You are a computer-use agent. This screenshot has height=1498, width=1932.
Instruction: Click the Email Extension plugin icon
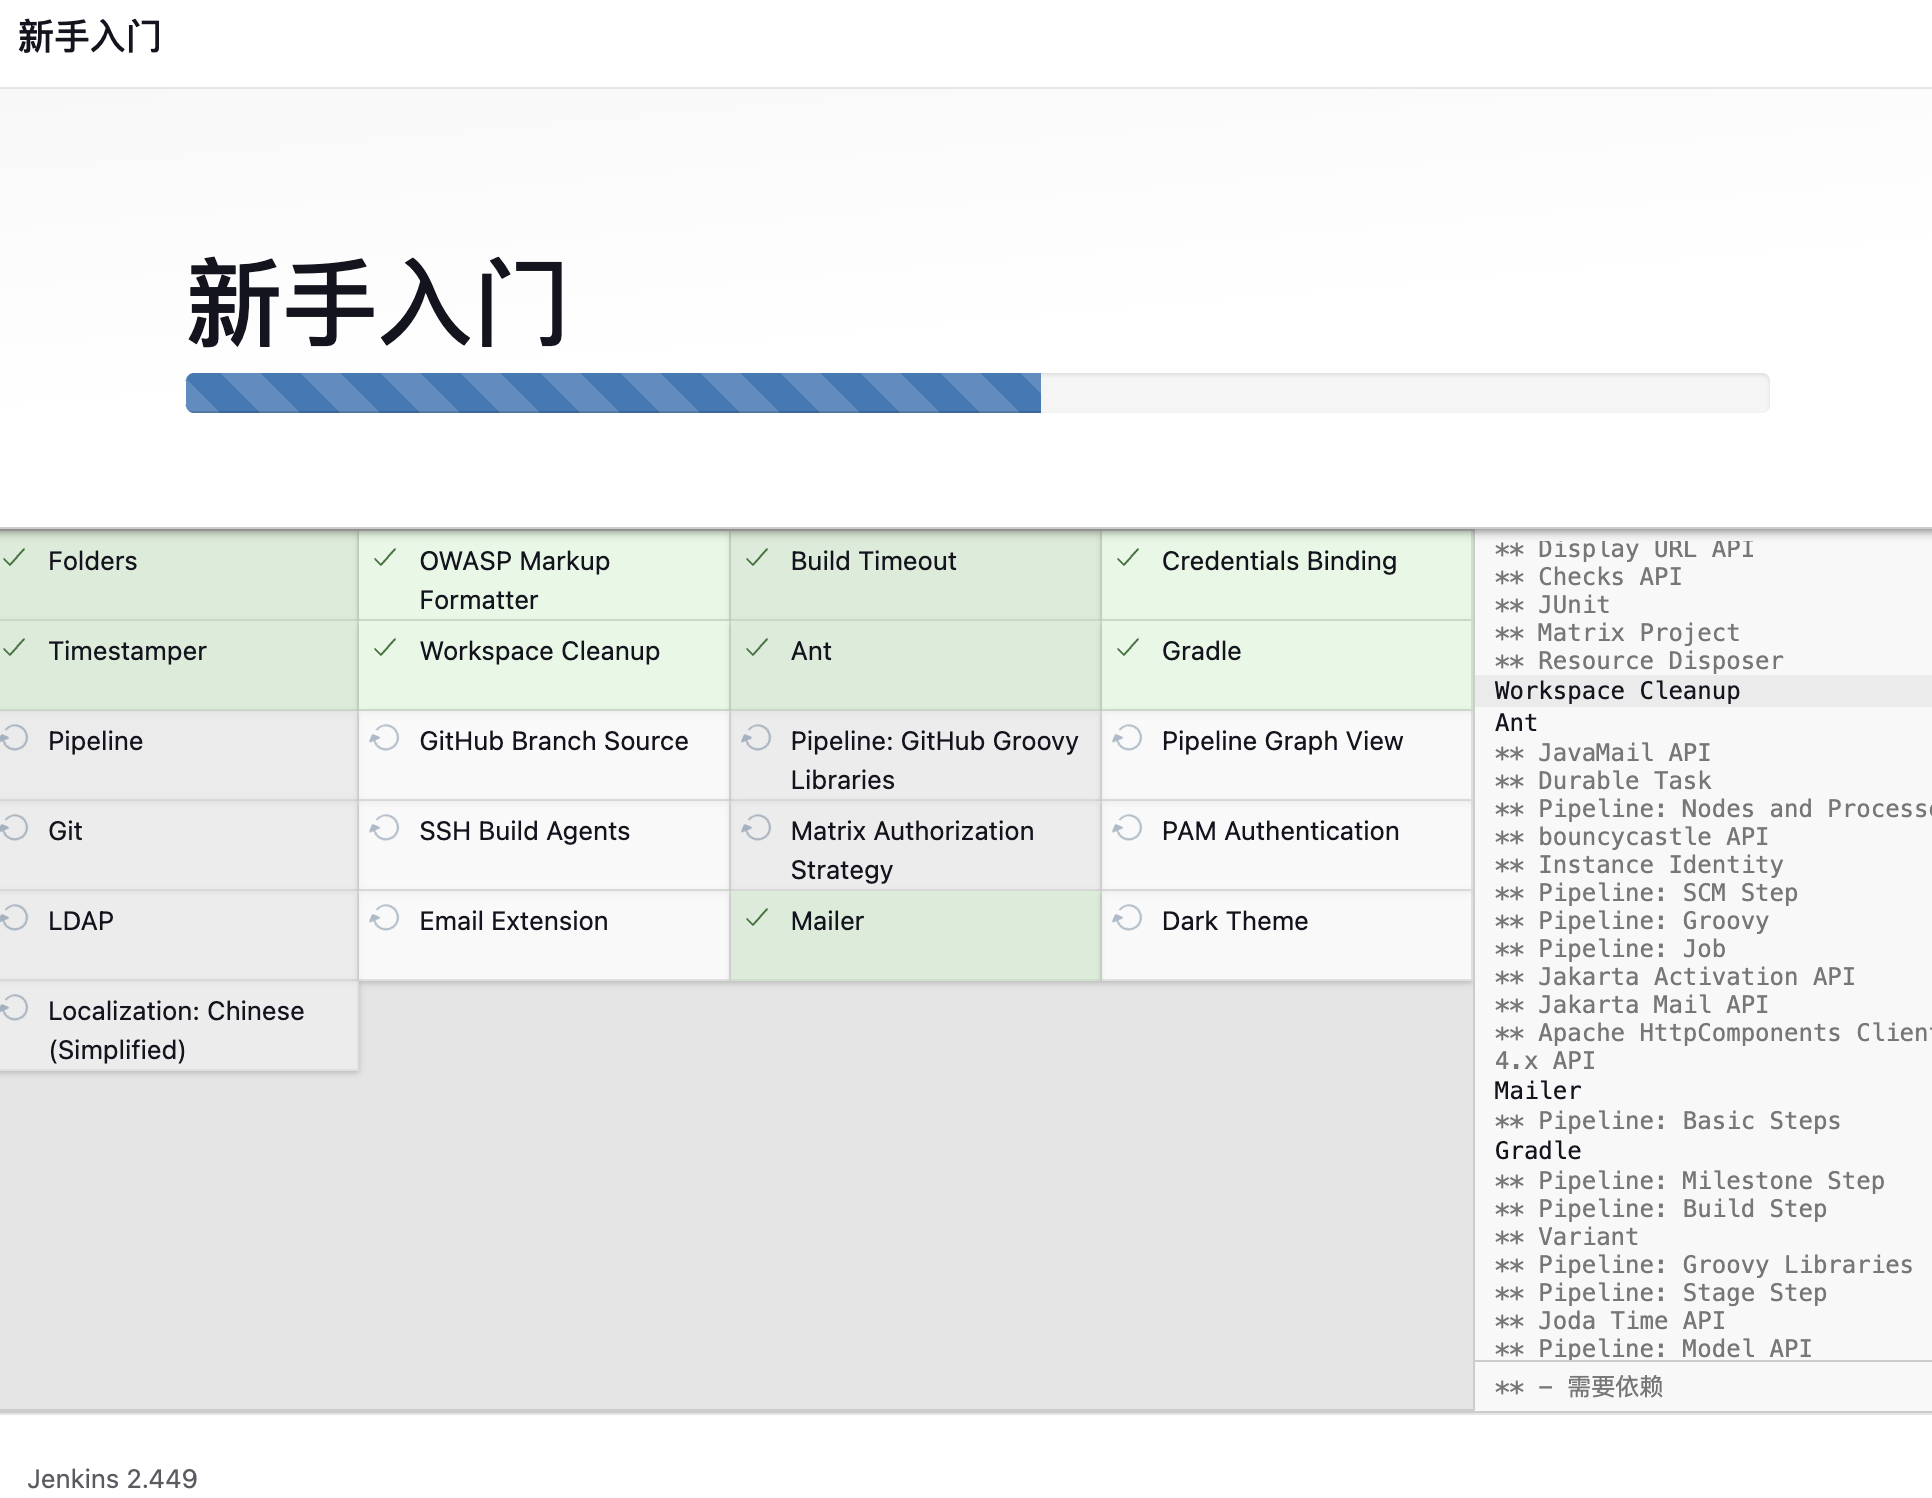point(389,919)
